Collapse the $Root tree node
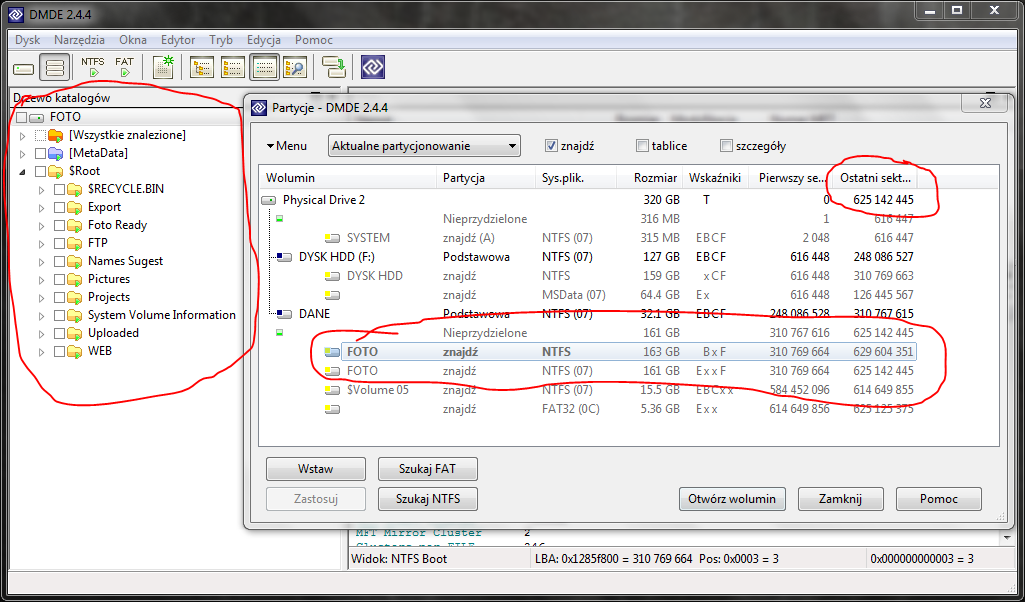1025x602 pixels. (22, 172)
